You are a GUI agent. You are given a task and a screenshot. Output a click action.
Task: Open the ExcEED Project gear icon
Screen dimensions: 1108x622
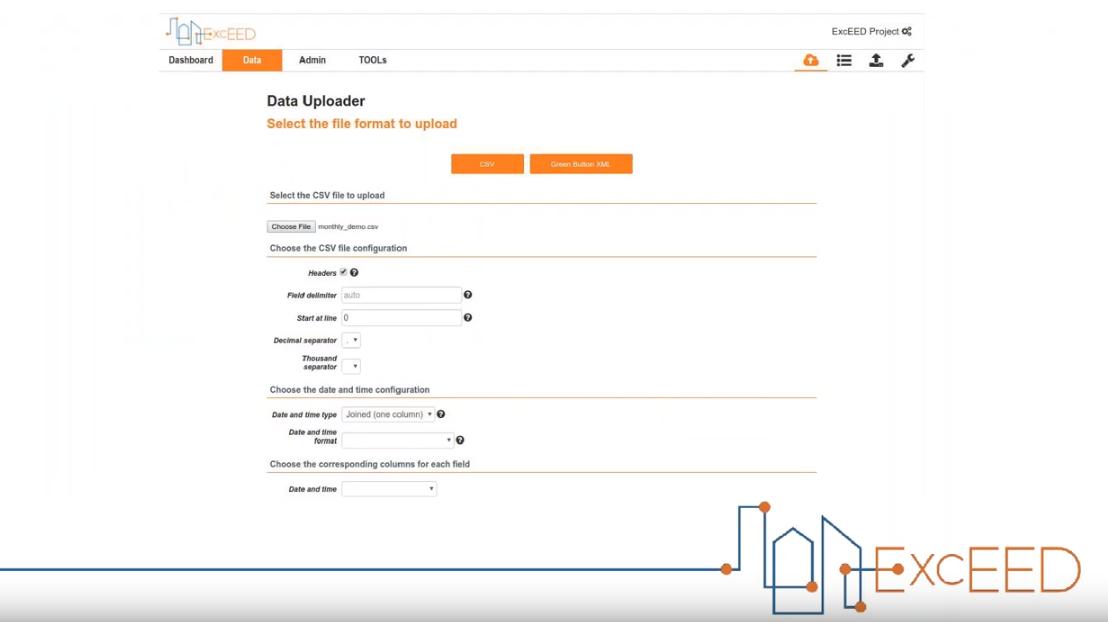point(906,31)
